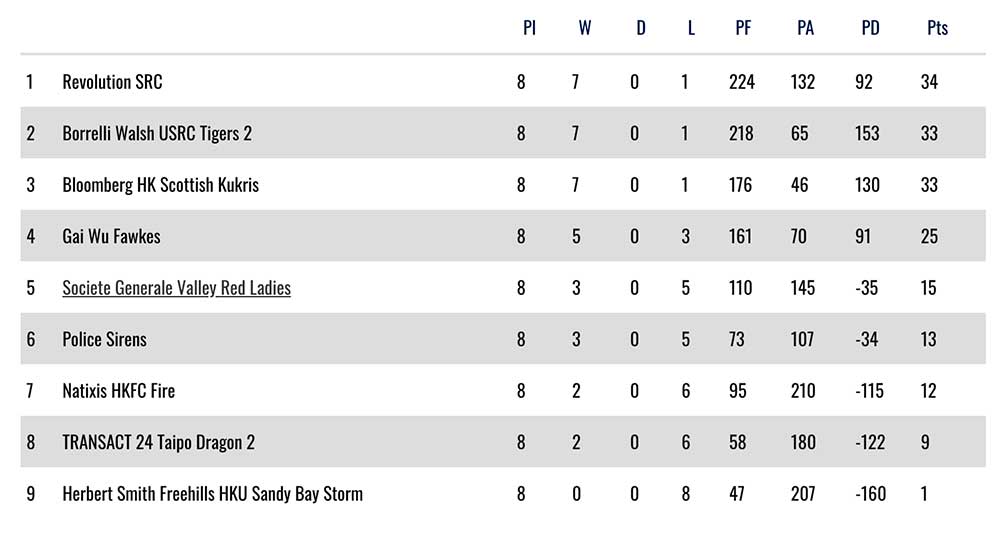Click the L column header
The width and height of the screenshot is (1000, 538).
(x=690, y=28)
